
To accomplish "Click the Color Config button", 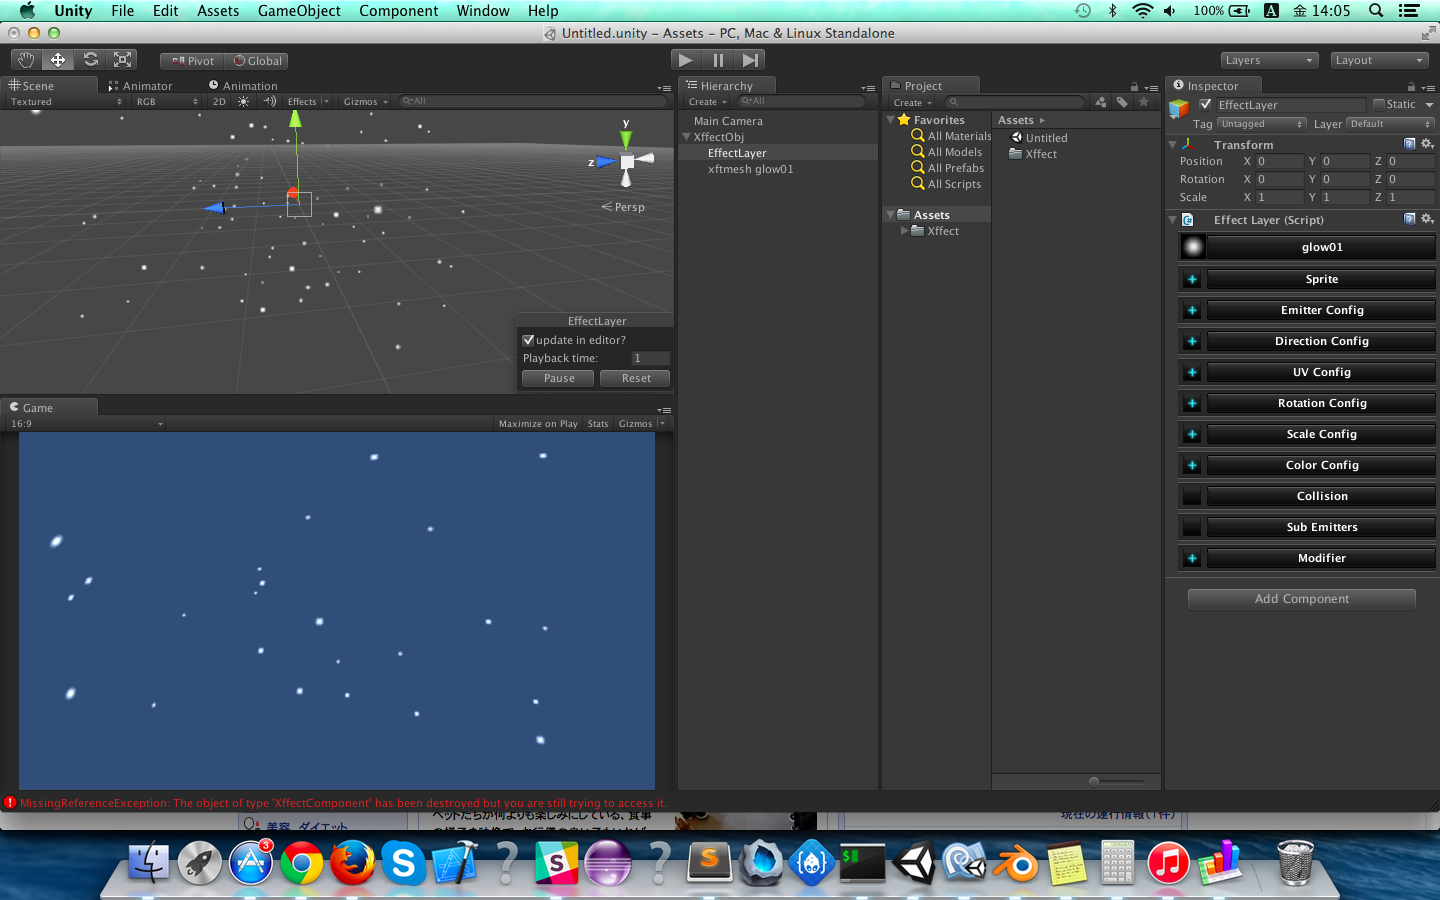I will click(1322, 465).
